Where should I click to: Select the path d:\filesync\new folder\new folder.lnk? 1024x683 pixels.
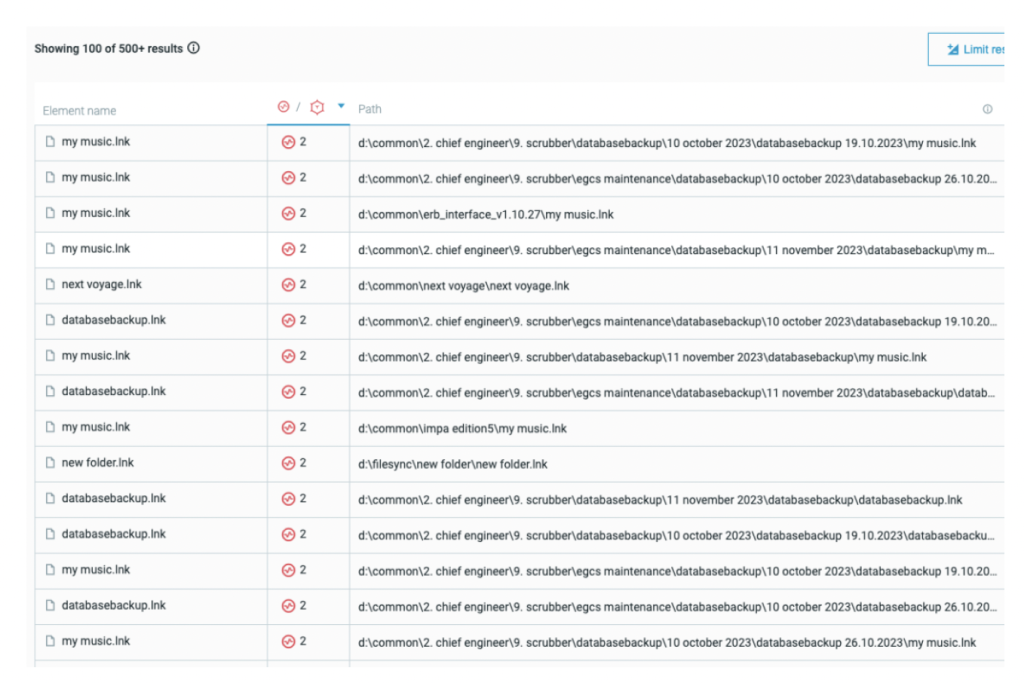(452, 464)
